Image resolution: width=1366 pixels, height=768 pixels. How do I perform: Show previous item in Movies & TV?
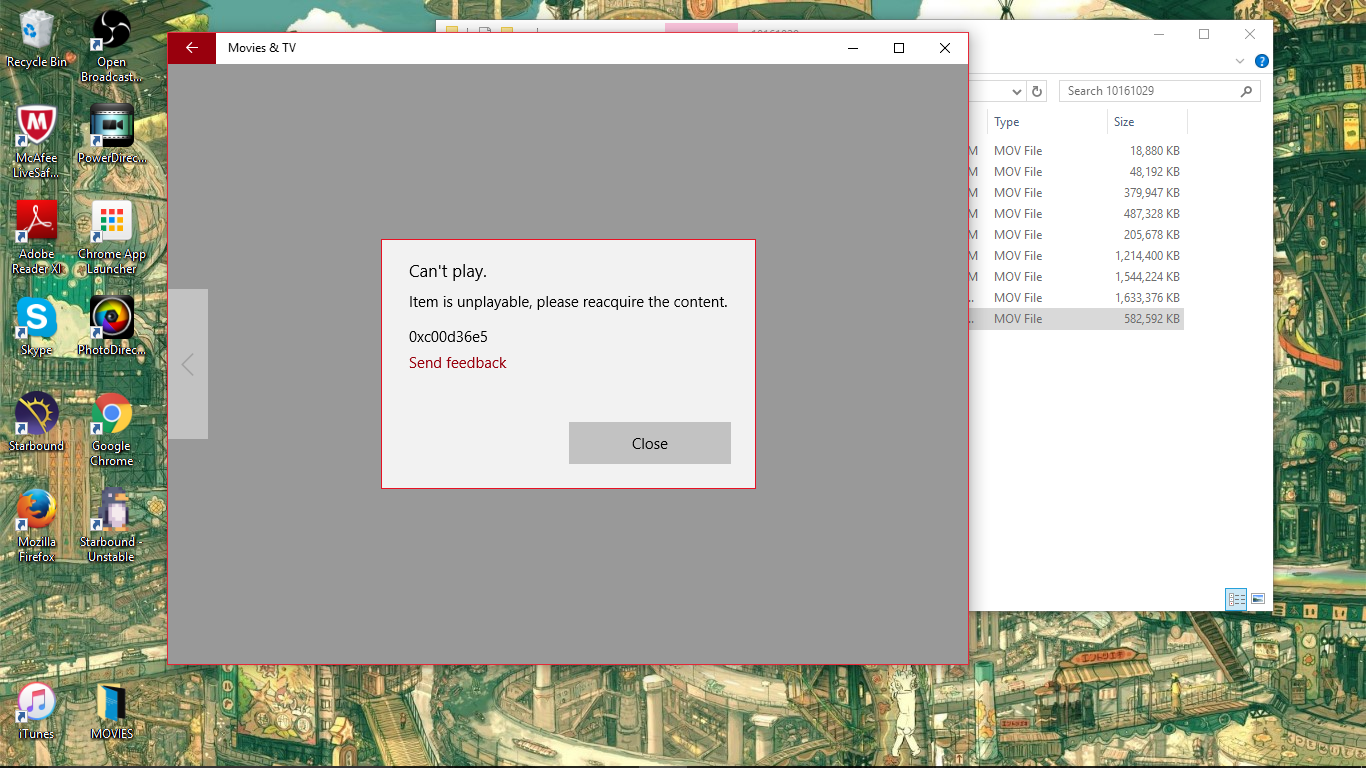tap(188, 364)
